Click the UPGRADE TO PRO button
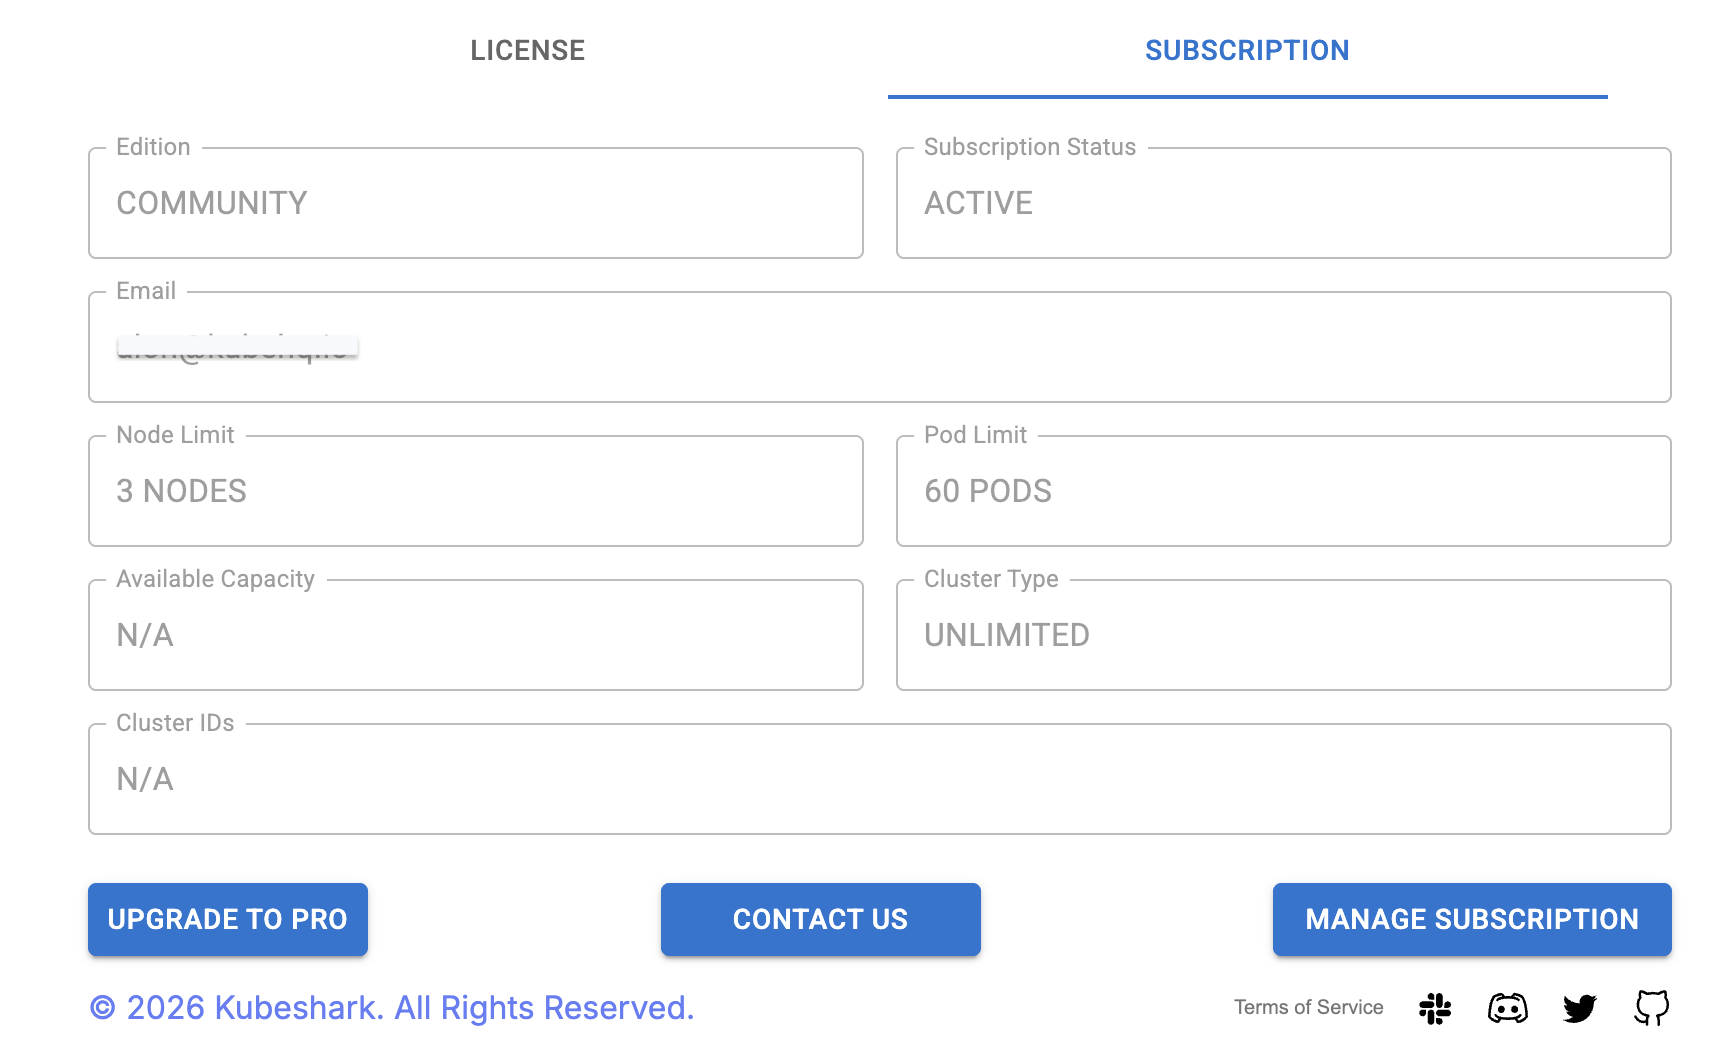1714x1056 pixels. (x=227, y=919)
